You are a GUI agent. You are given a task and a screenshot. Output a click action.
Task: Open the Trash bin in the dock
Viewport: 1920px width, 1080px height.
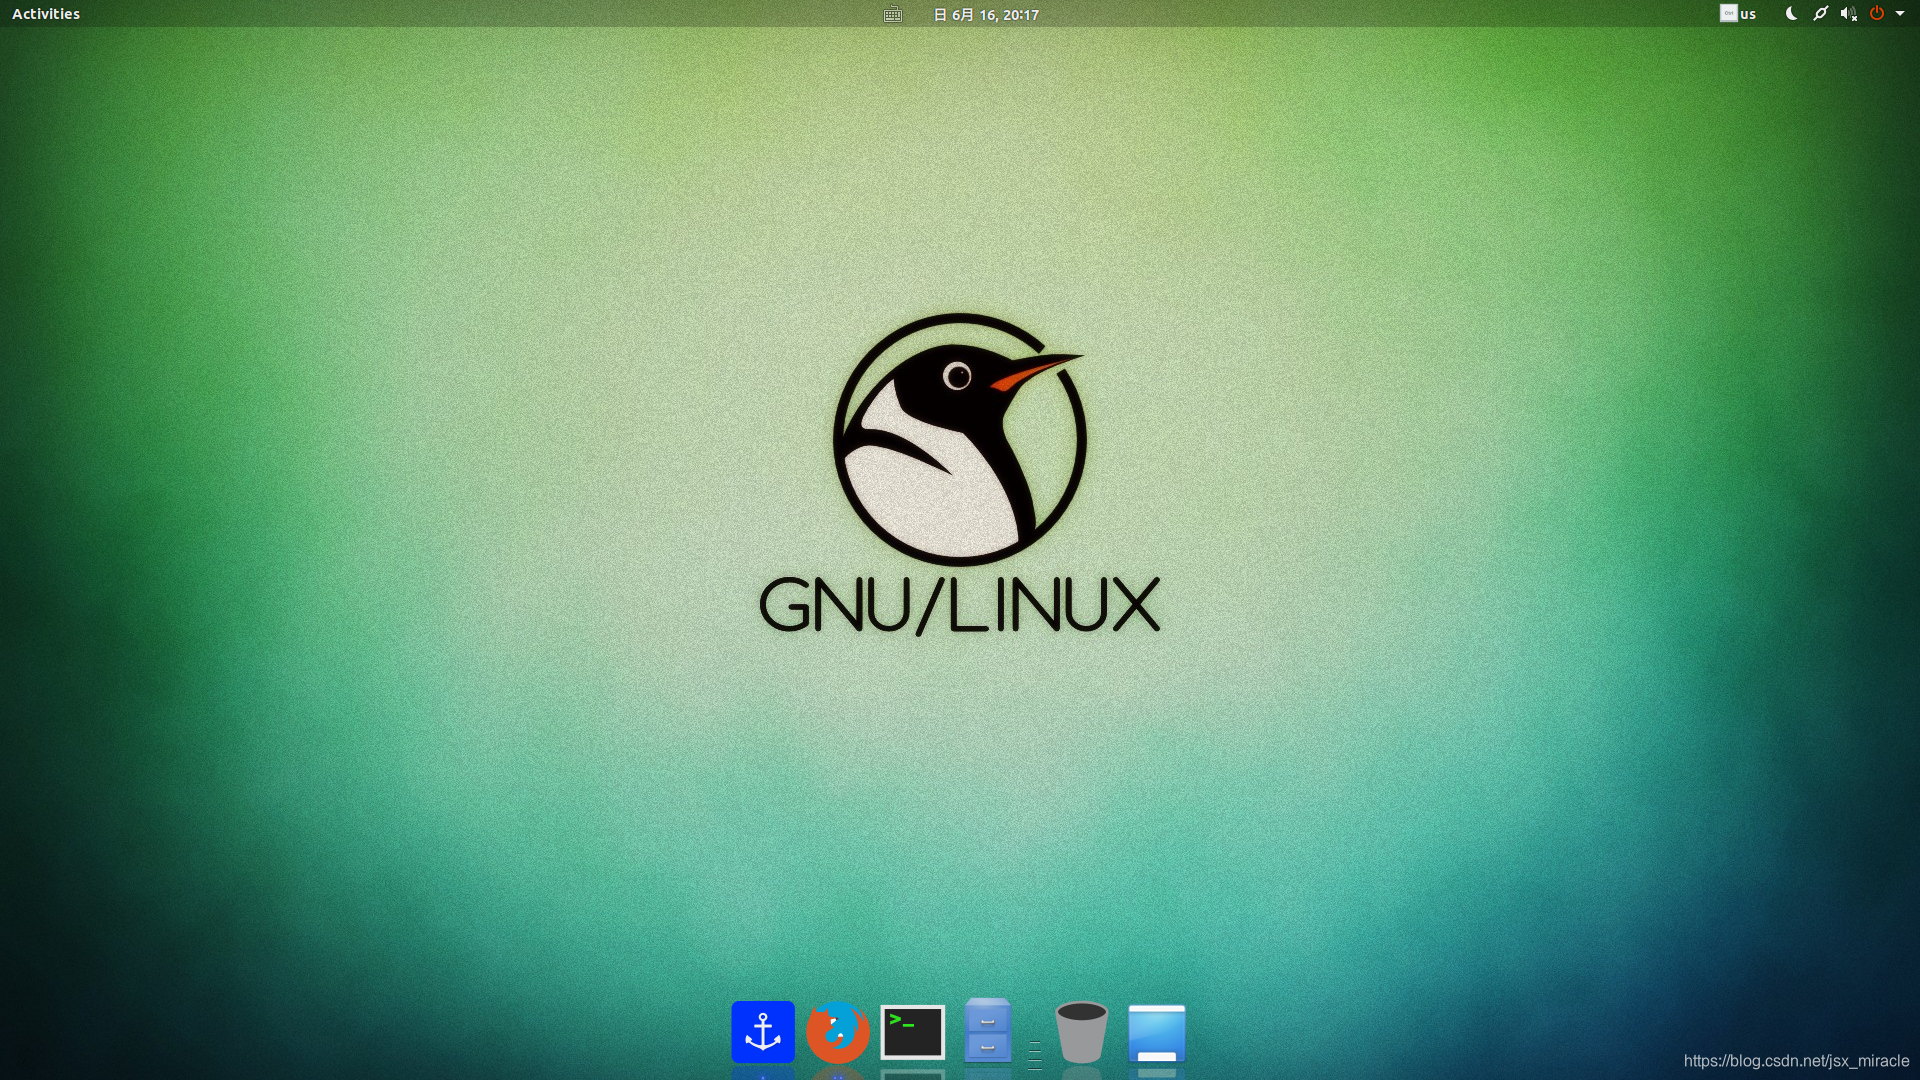point(1081,1032)
